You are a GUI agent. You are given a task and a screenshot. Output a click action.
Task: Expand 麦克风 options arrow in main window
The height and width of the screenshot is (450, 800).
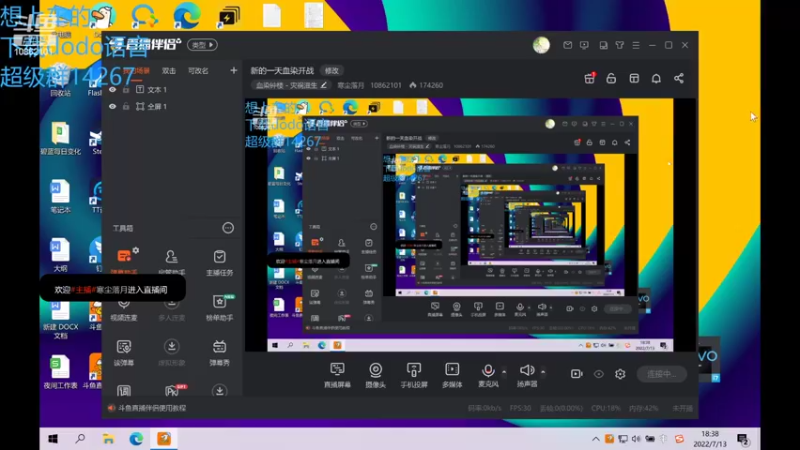point(504,371)
